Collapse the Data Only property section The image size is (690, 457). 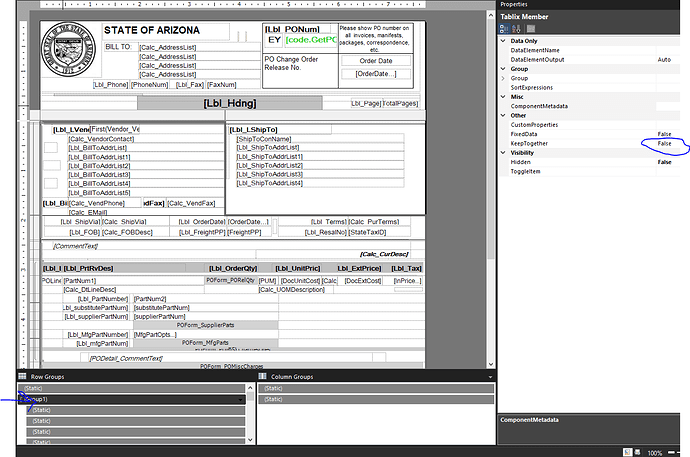click(504, 40)
